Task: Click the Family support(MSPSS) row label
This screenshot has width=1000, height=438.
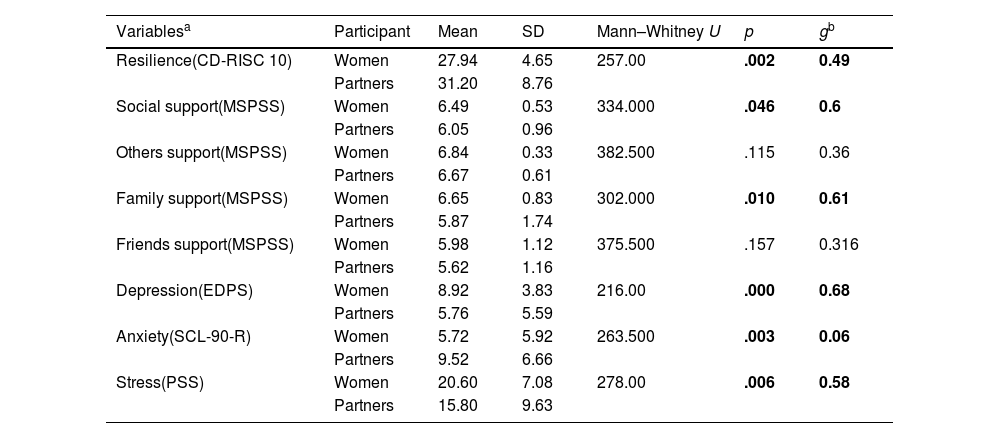Action: point(202,198)
